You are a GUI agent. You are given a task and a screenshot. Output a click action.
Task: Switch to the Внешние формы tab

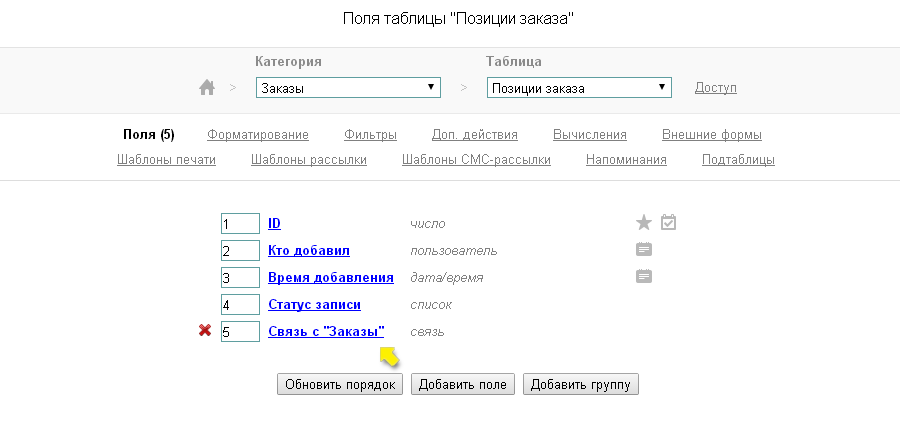coord(712,135)
